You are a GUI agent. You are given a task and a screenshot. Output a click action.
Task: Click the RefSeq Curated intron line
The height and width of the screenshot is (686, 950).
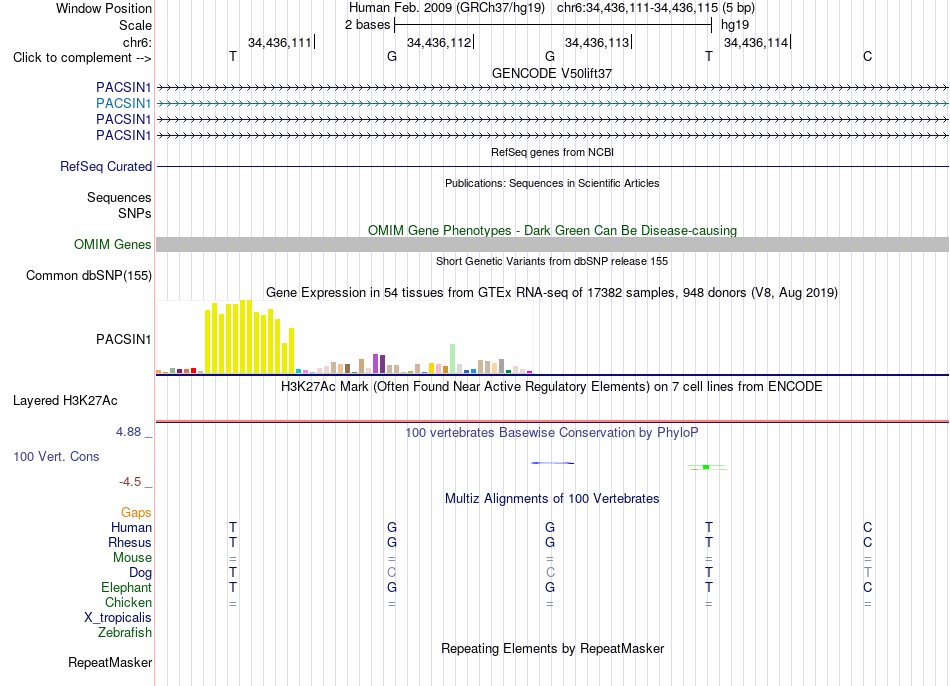coord(552,166)
